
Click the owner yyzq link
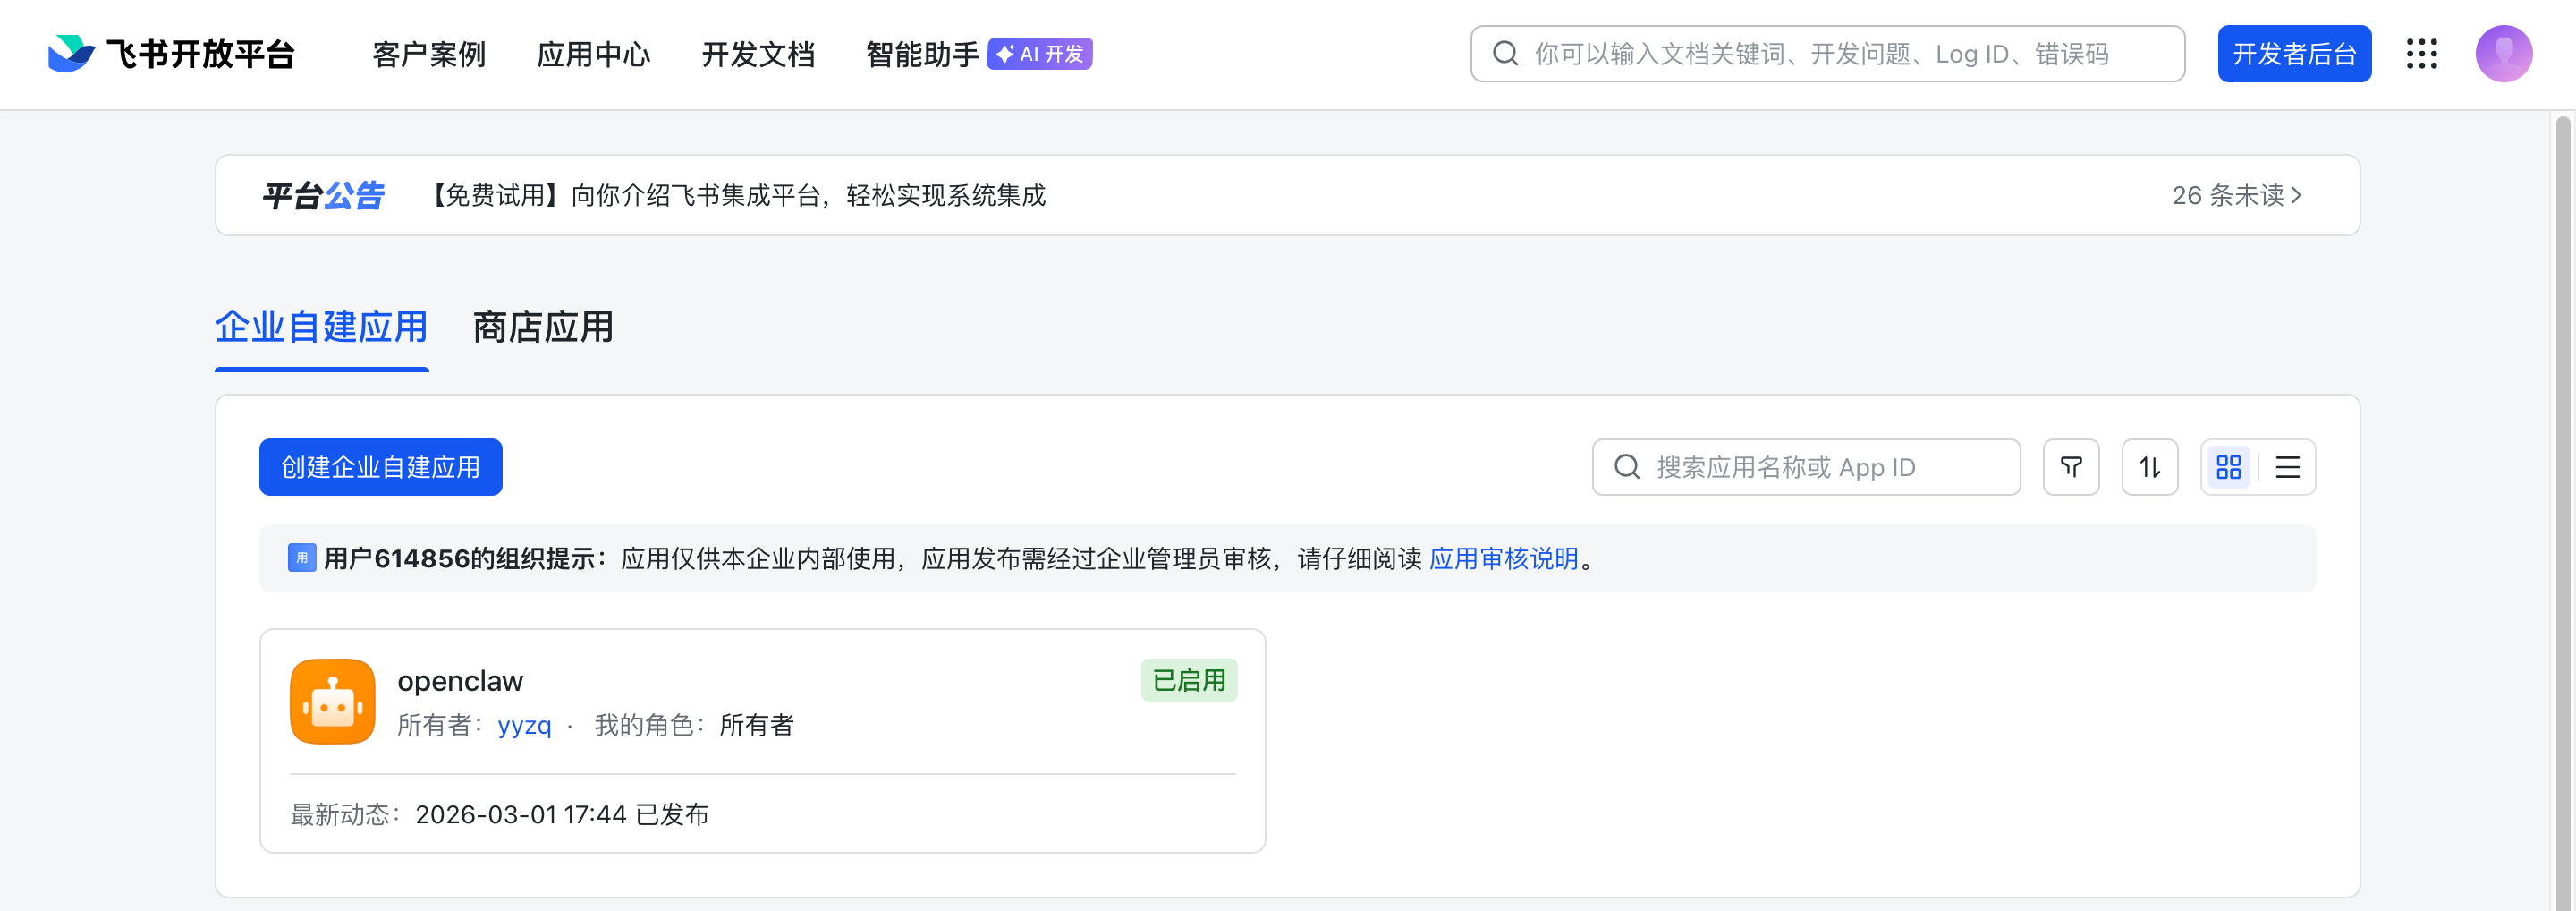[524, 725]
